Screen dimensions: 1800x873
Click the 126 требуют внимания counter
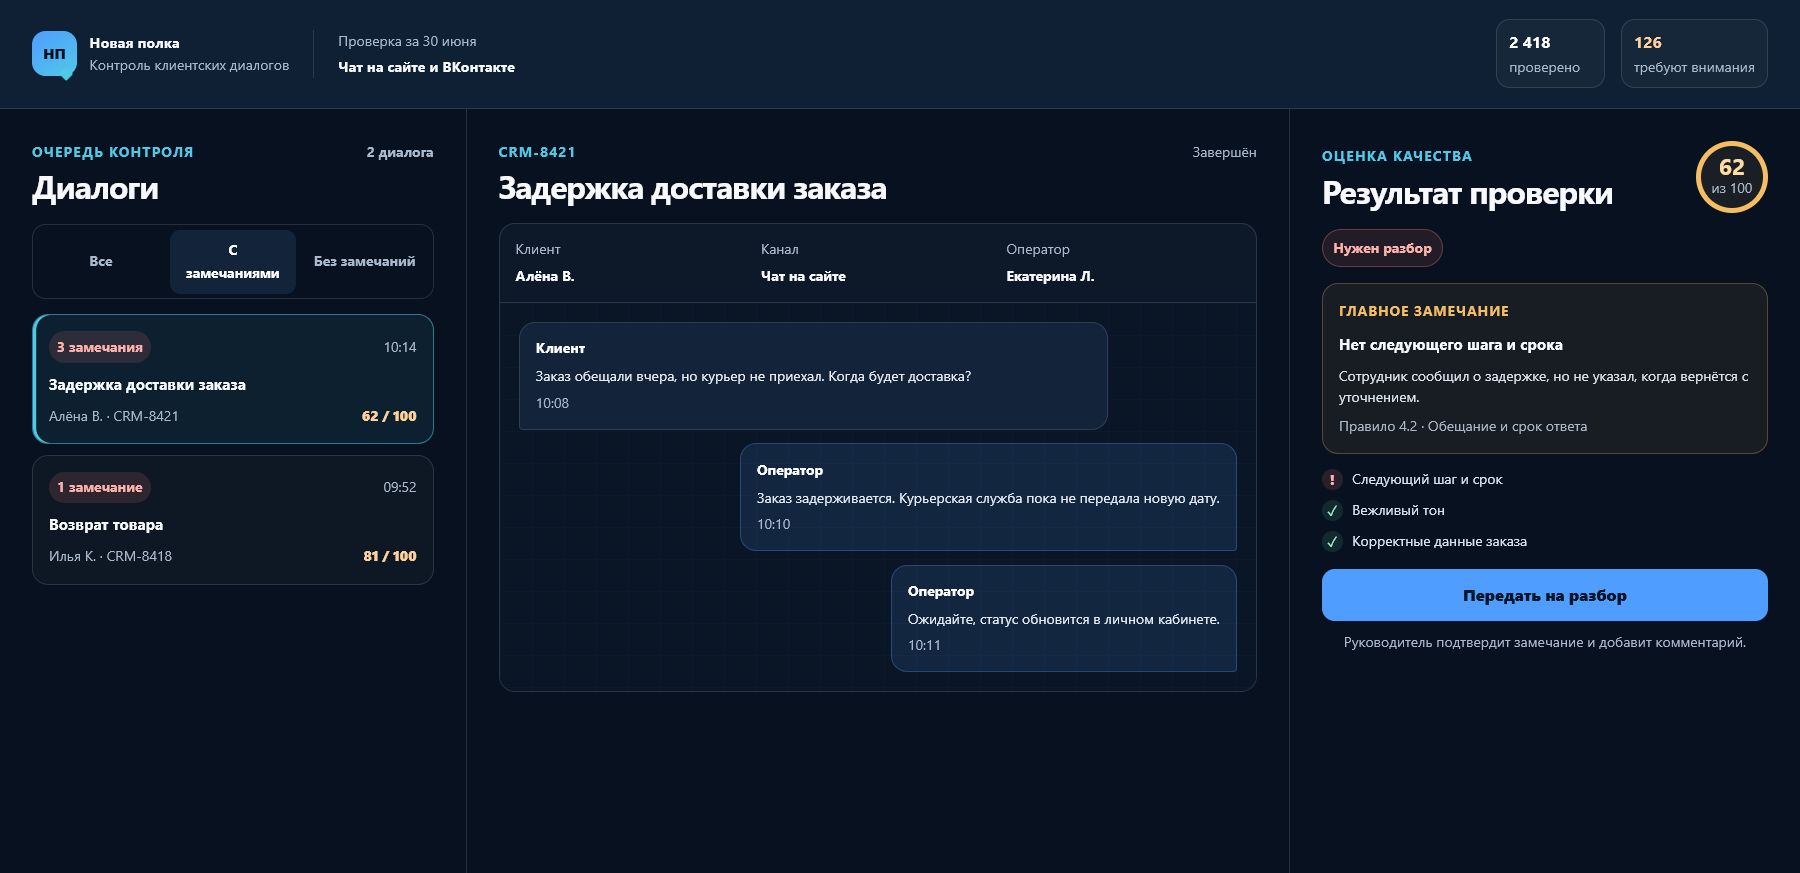point(1694,54)
